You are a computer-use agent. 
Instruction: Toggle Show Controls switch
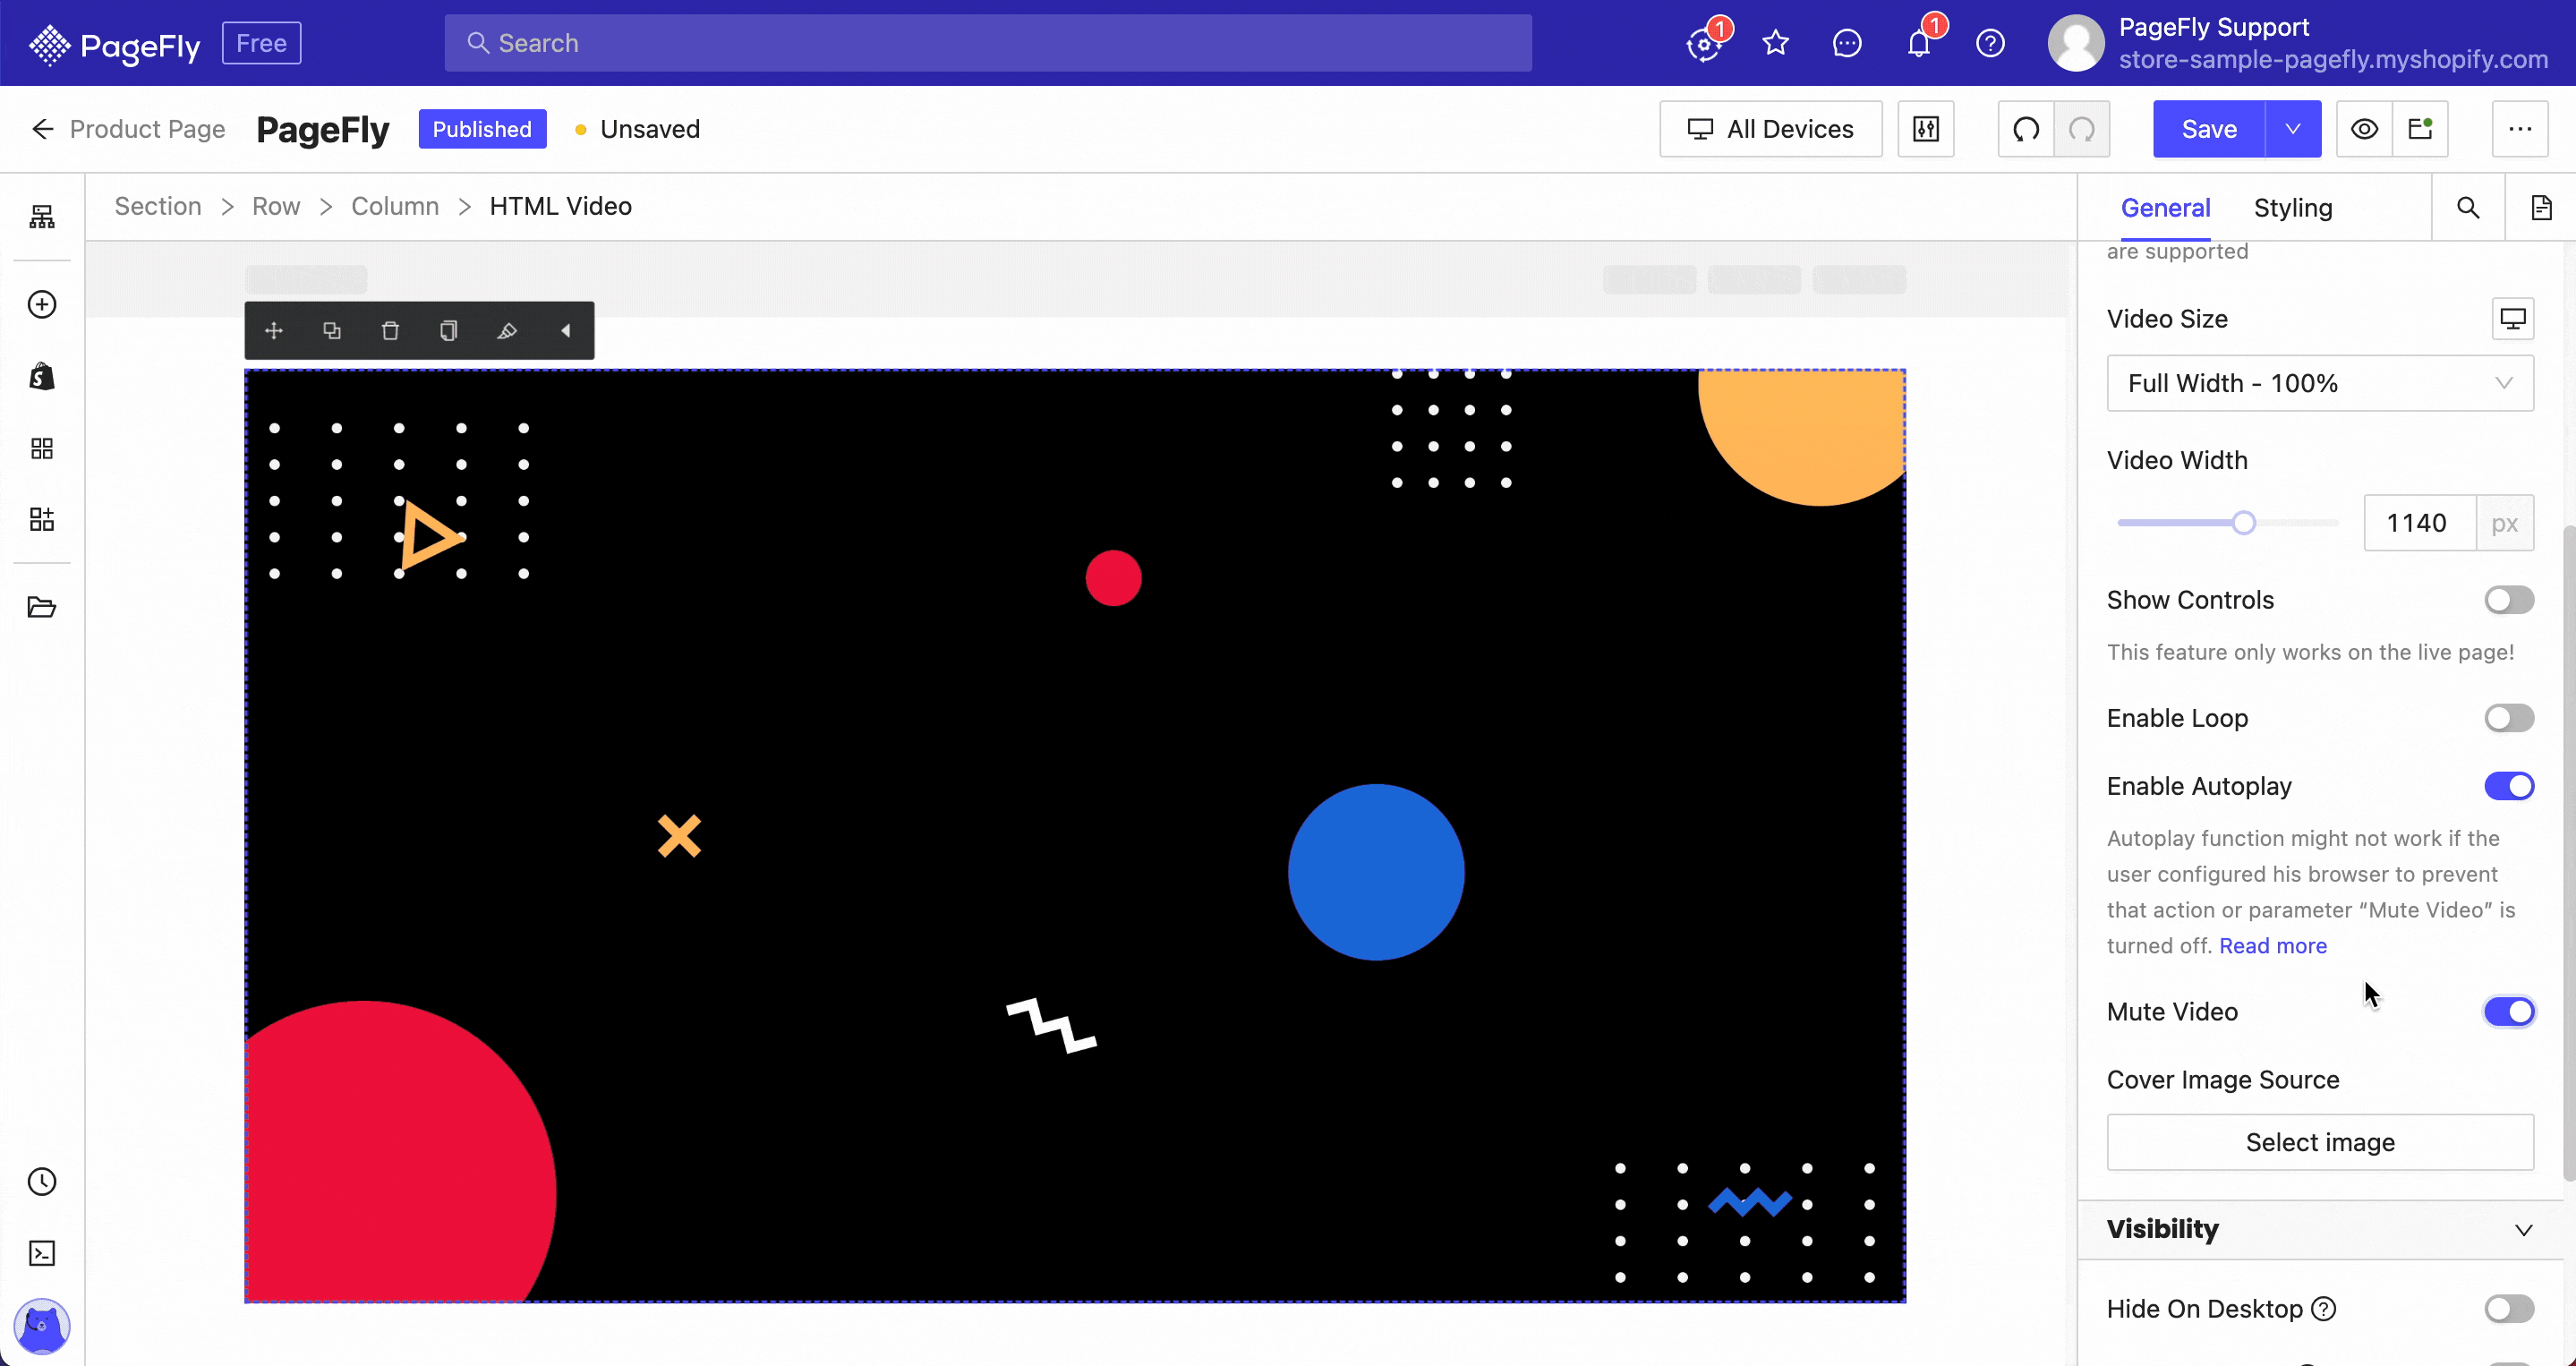[2509, 600]
